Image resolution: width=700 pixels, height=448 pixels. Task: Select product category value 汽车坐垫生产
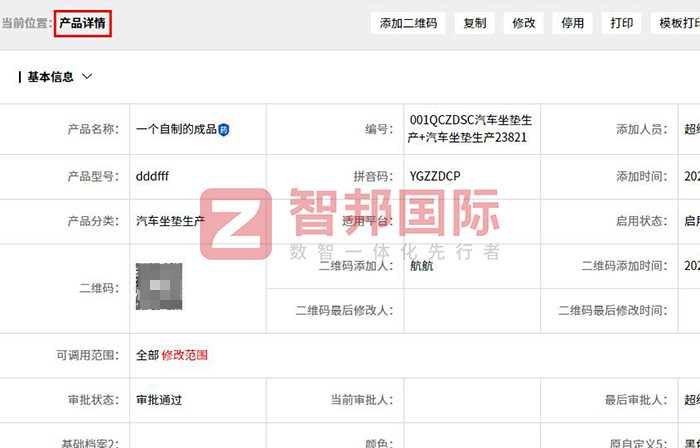171,221
